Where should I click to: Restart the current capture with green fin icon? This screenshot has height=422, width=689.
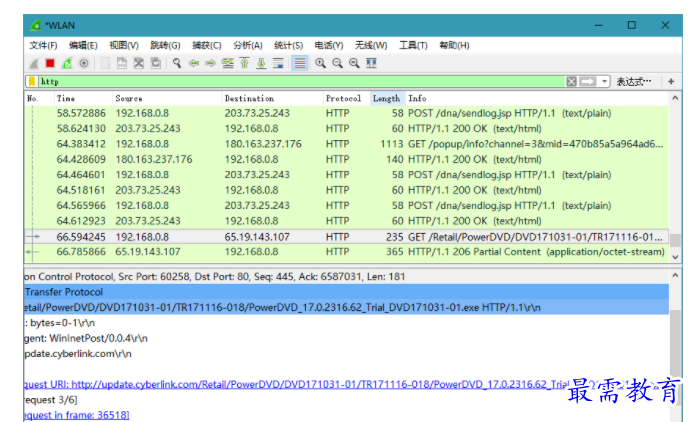coord(66,63)
